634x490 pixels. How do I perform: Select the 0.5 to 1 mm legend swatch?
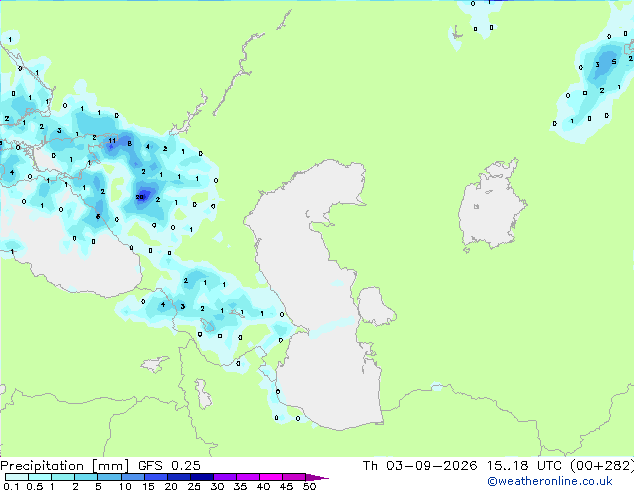[40, 477]
